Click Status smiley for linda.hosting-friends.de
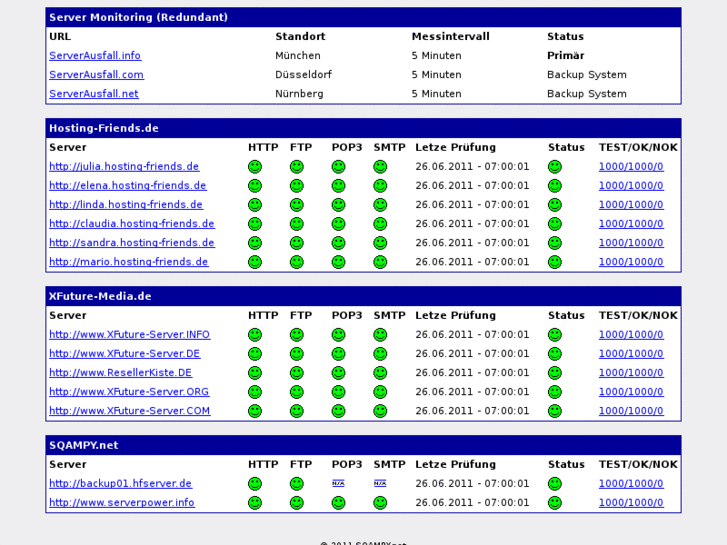The height and width of the screenshot is (545, 727). click(x=555, y=205)
